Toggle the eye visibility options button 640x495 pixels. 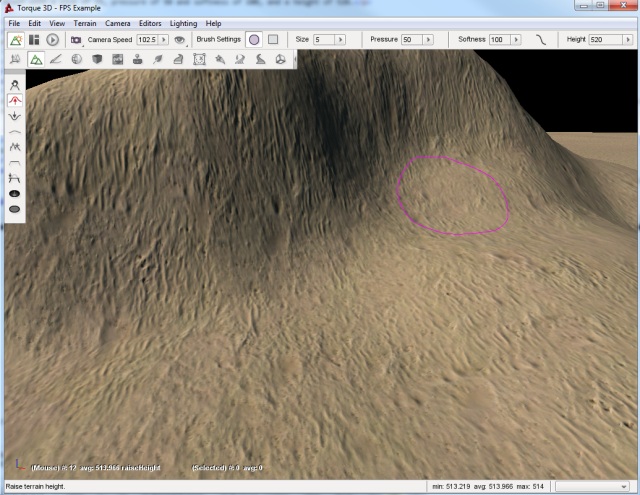pos(179,40)
